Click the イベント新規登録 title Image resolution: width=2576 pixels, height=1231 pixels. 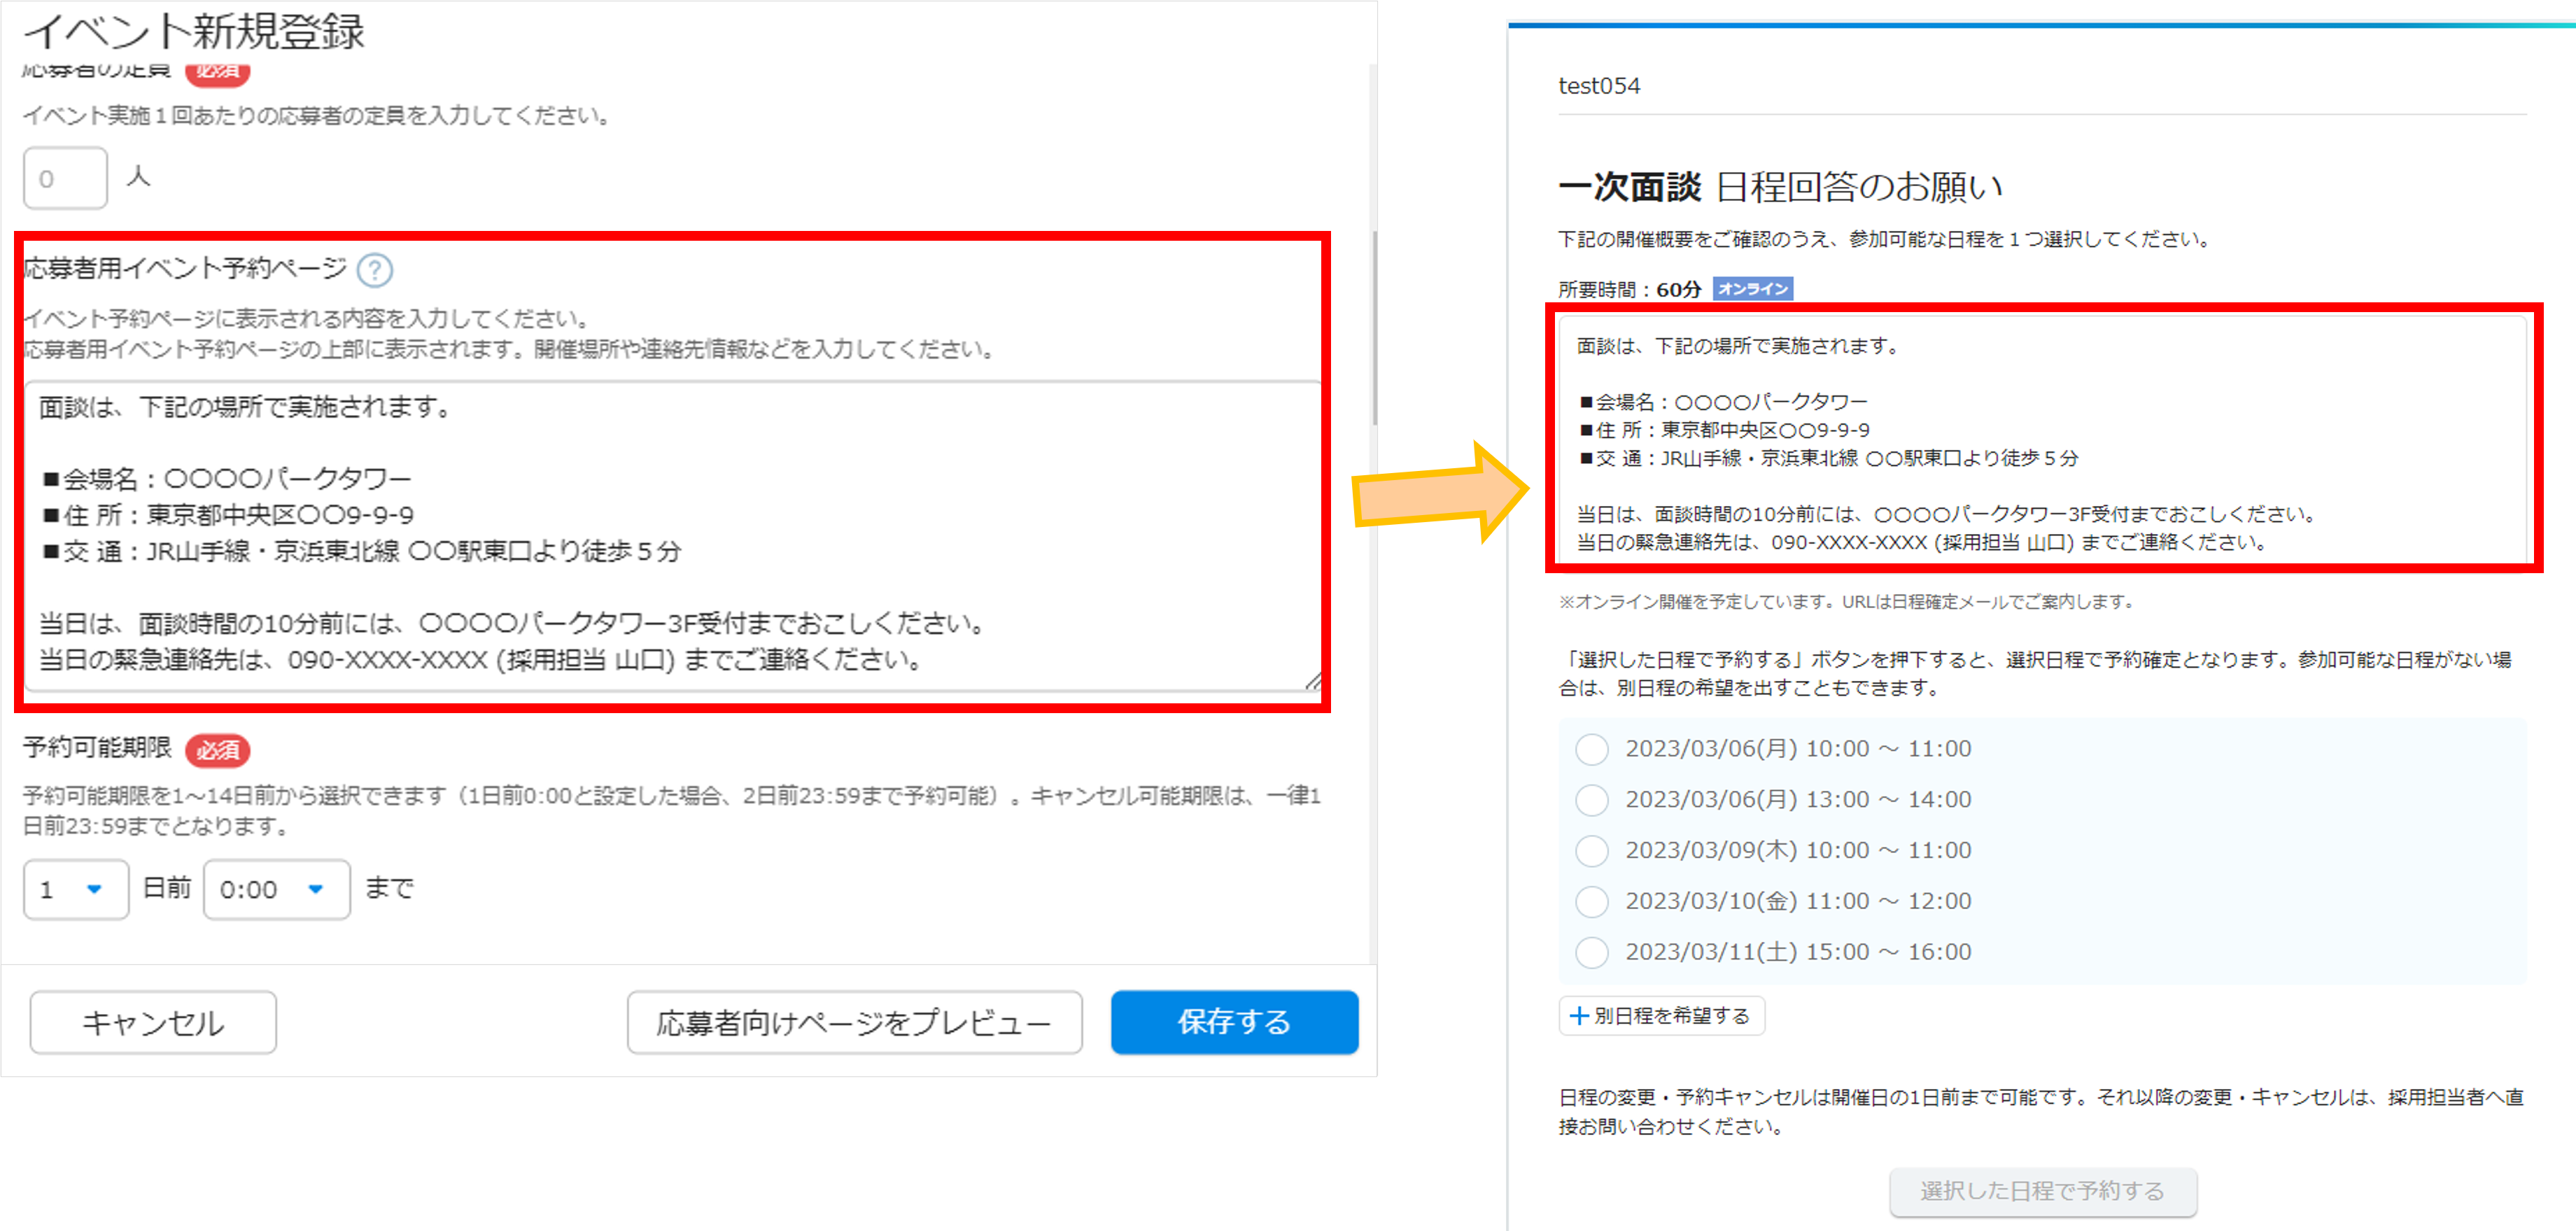coord(194,31)
